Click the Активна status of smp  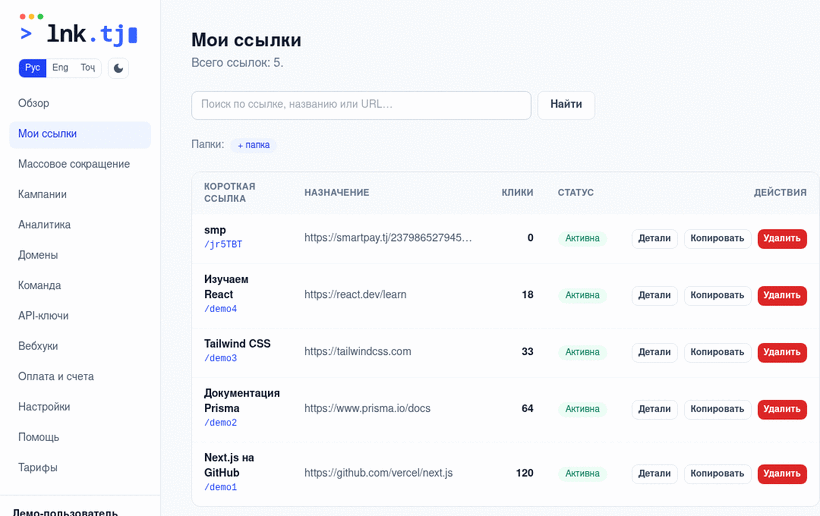click(x=582, y=238)
